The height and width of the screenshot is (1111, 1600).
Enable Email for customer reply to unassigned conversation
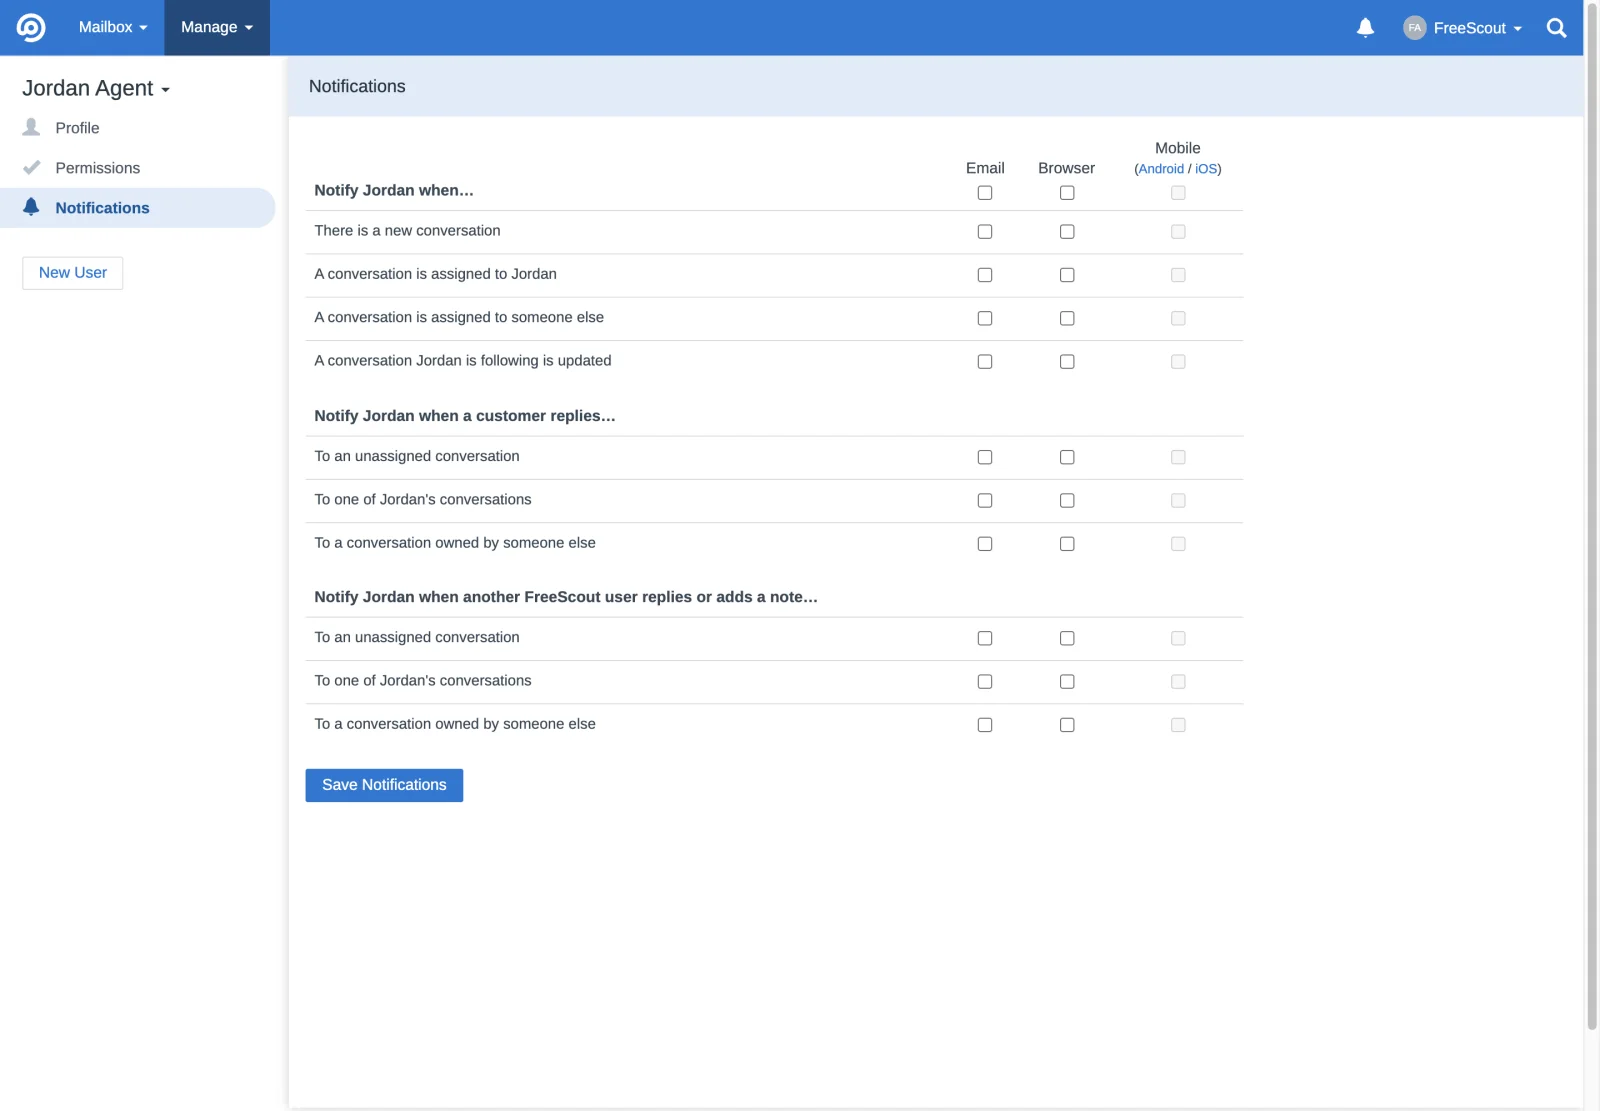(985, 457)
